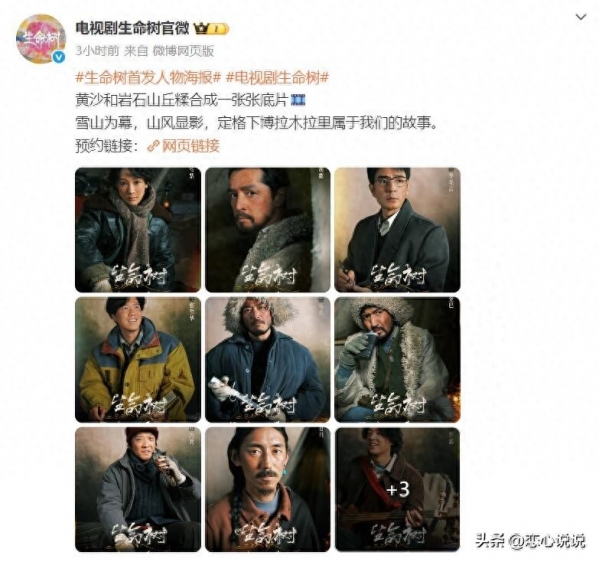Open hashtag #电视剧生命树#
This screenshot has height=562, width=600.
tap(277, 78)
